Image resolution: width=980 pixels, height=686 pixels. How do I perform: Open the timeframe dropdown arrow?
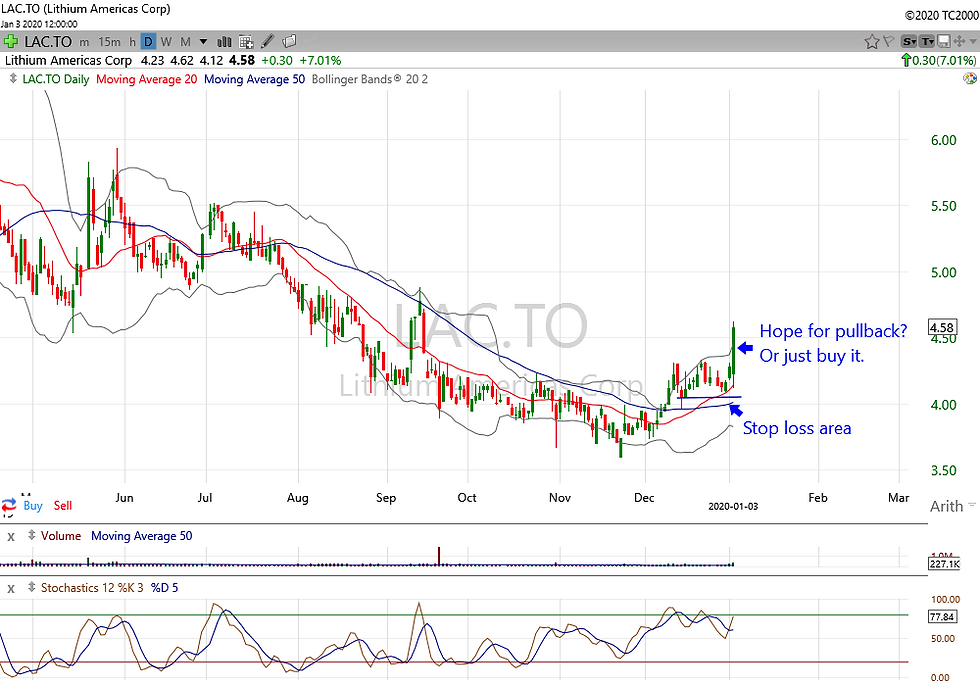pyautogui.click(x=203, y=42)
